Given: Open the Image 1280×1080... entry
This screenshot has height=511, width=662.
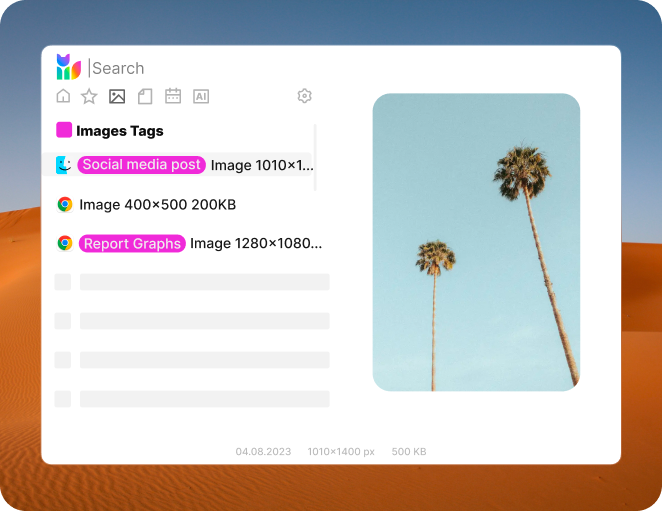Looking at the screenshot, I should click(x=256, y=244).
